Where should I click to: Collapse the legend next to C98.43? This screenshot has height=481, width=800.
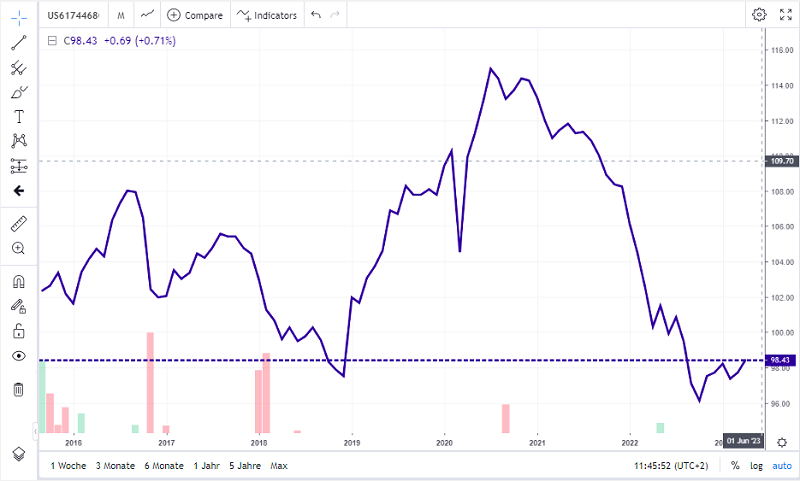[52, 41]
